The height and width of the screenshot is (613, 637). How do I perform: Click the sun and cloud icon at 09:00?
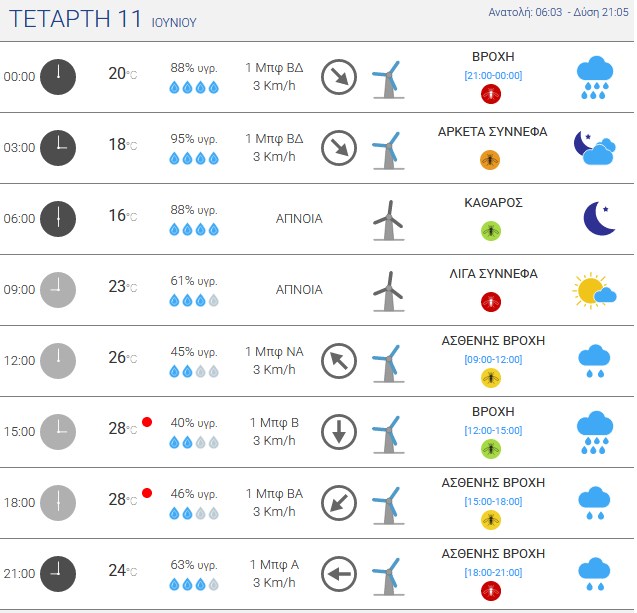594,290
